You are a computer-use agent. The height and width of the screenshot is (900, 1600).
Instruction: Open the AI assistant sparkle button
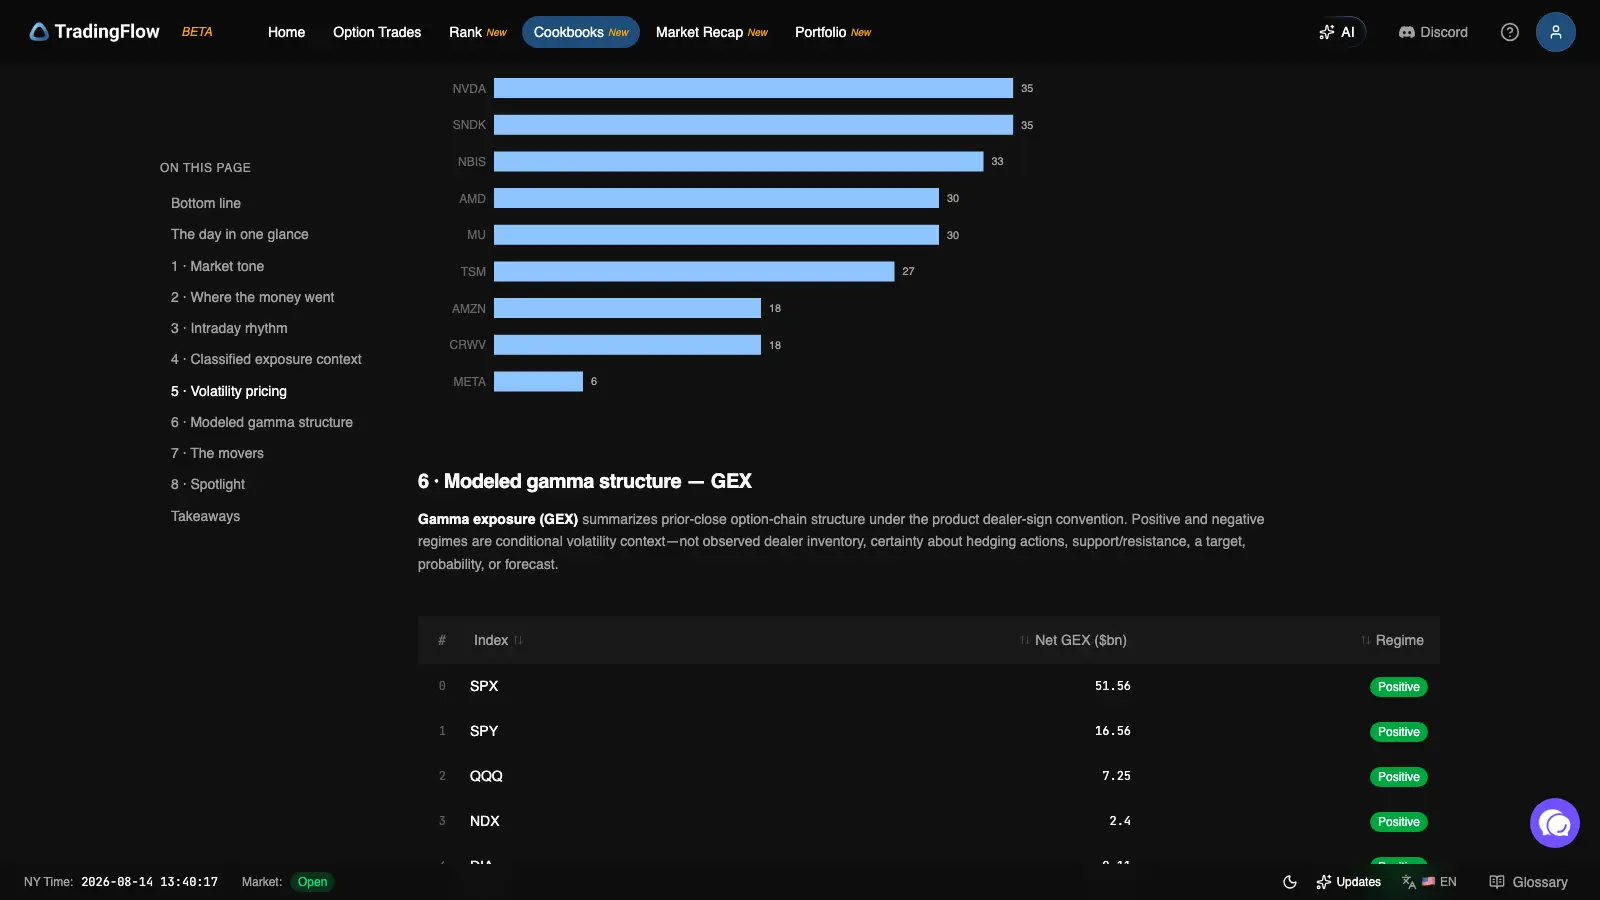1338,32
